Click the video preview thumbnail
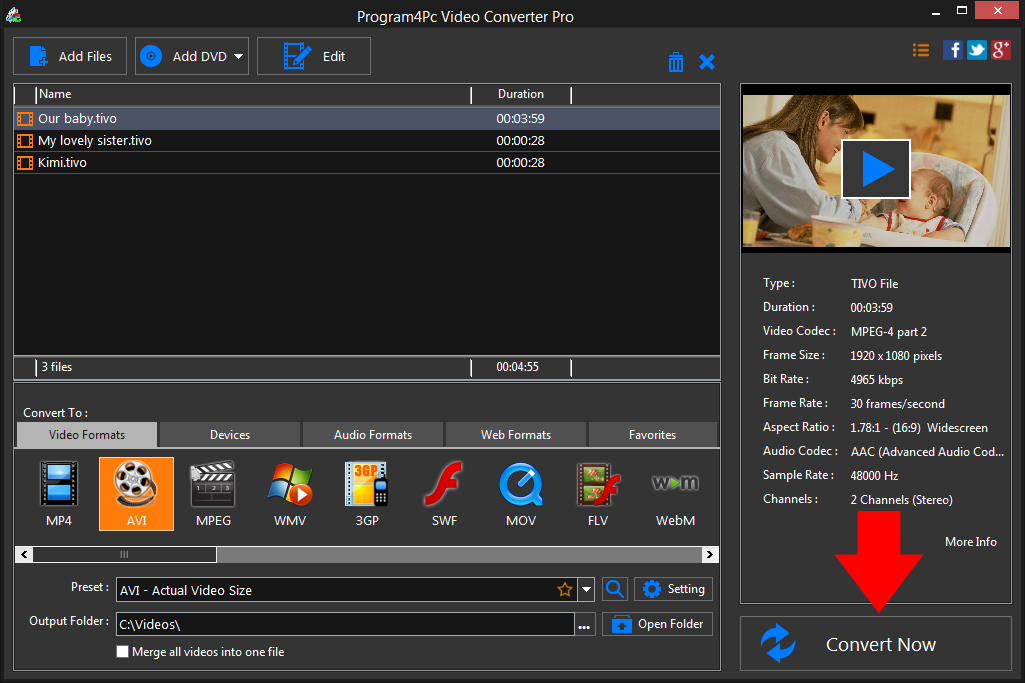This screenshot has height=683, width=1025. pyautogui.click(x=876, y=171)
